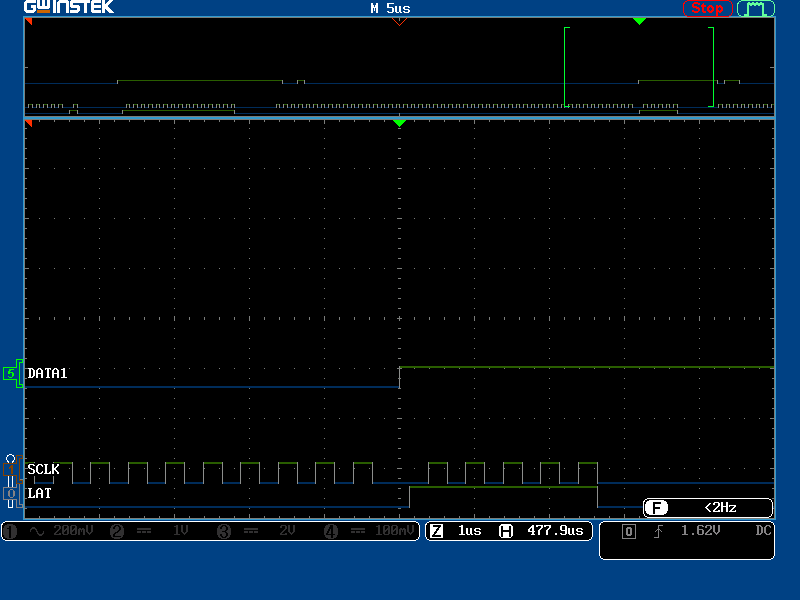Viewport: 800px width, 600px height.
Task: Click the H horizontal position icon
Action: pos(506,532)
